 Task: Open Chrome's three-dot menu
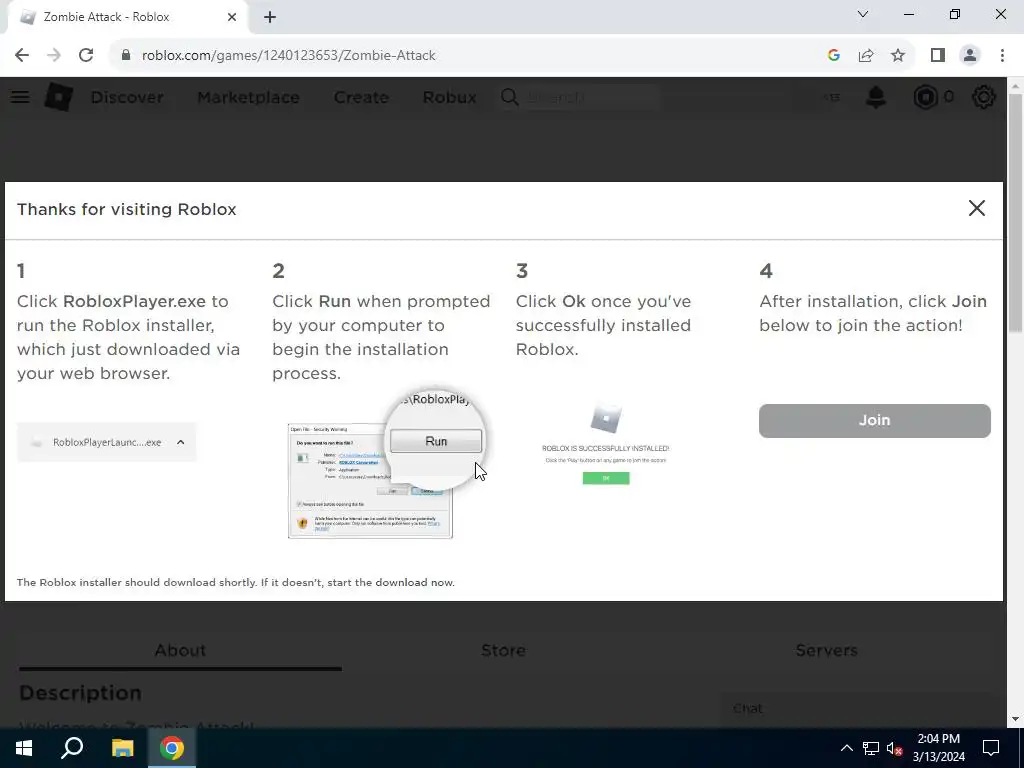coord(1002,56)
